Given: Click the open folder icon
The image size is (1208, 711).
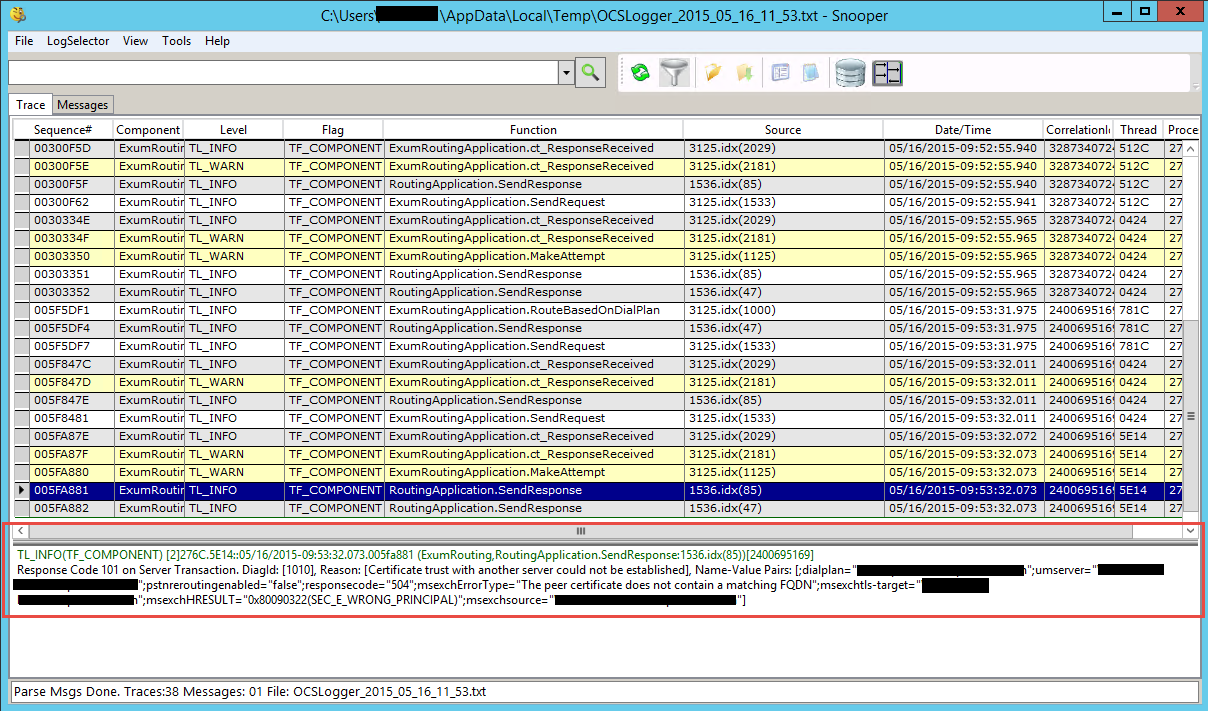Looking at the screenshot, I should pos(712,72).
